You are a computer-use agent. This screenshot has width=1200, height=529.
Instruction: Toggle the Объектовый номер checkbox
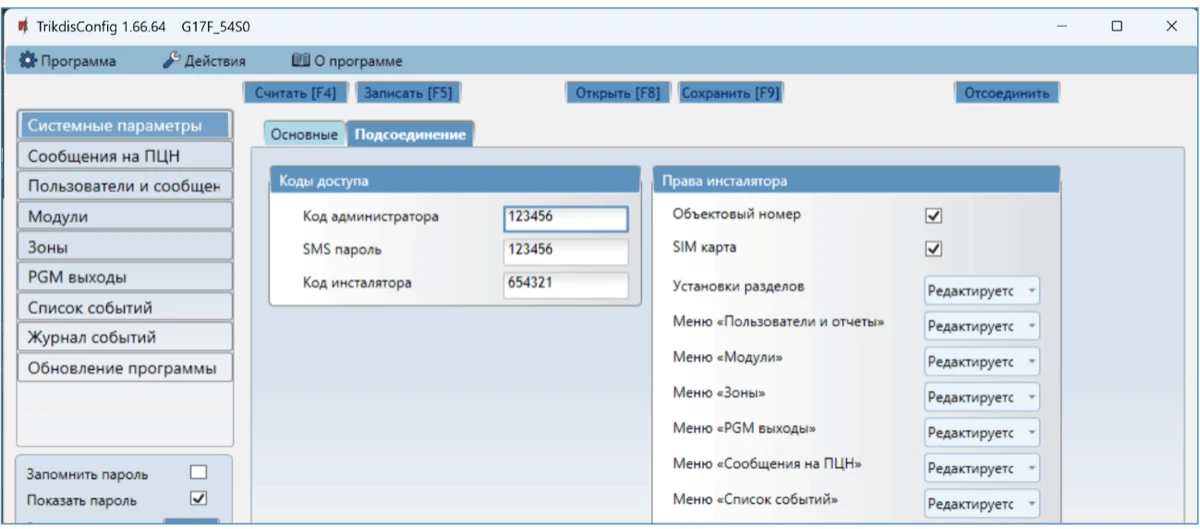935,215
